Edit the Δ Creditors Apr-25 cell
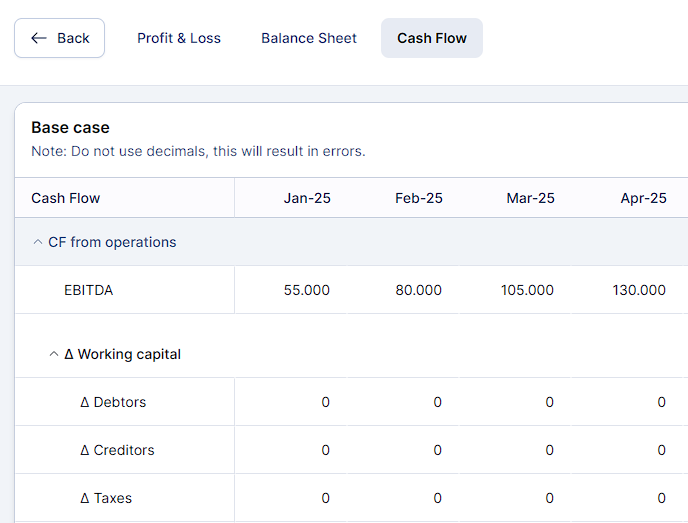Viewport: 688px width, 523px height. (627, 450)
